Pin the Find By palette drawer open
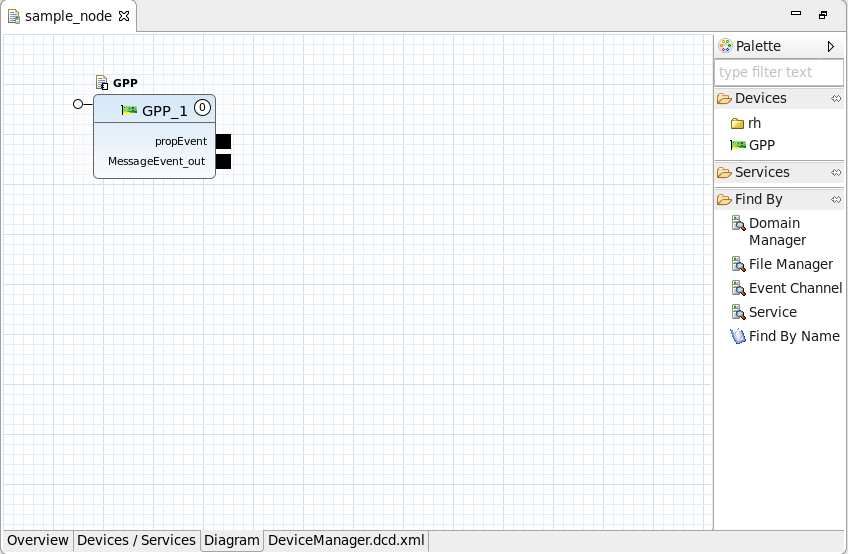 (x=835, y=200)
